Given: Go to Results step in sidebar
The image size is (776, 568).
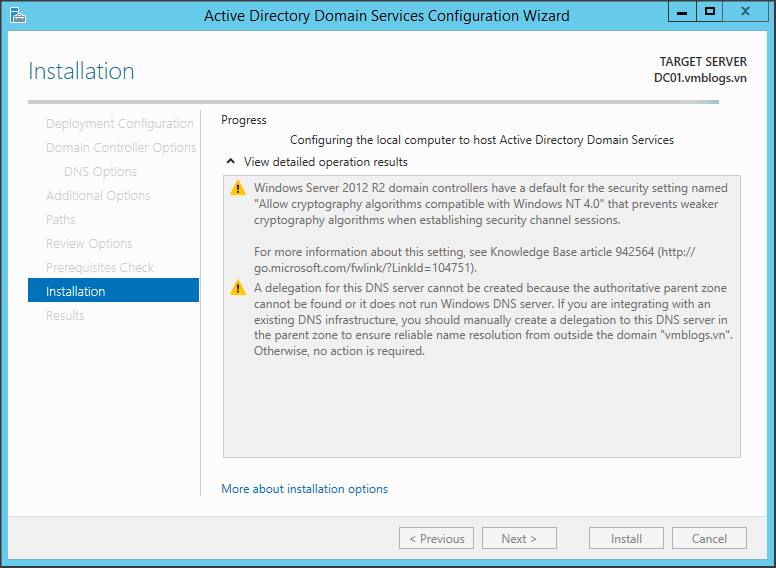Looking at the screenshot, I should (x=65, y=316).
